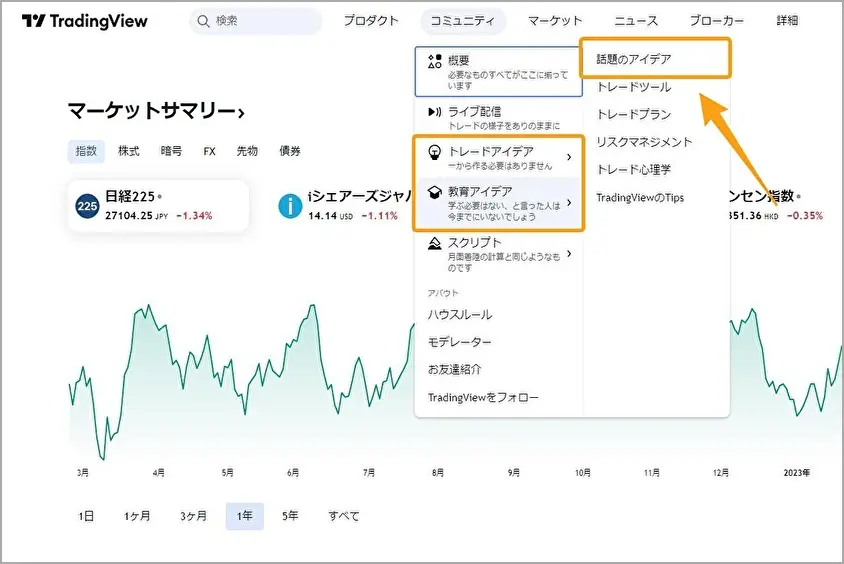The height and width of the screenshot is (564, 844).
Task: Switch to the 先物 tab
Action: pyautogui.click(x=247, y=151)
